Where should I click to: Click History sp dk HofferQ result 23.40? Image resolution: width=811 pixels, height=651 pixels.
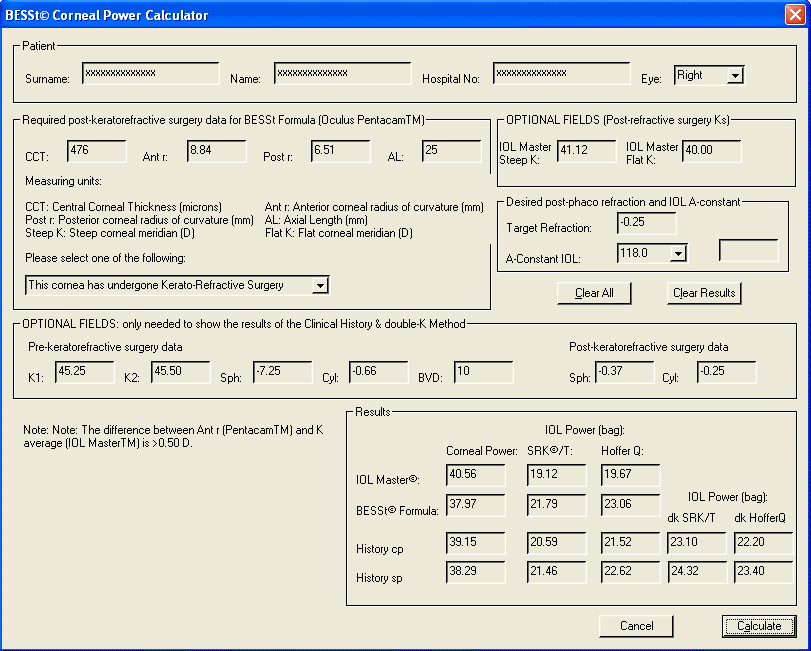[x=763, y=572]
